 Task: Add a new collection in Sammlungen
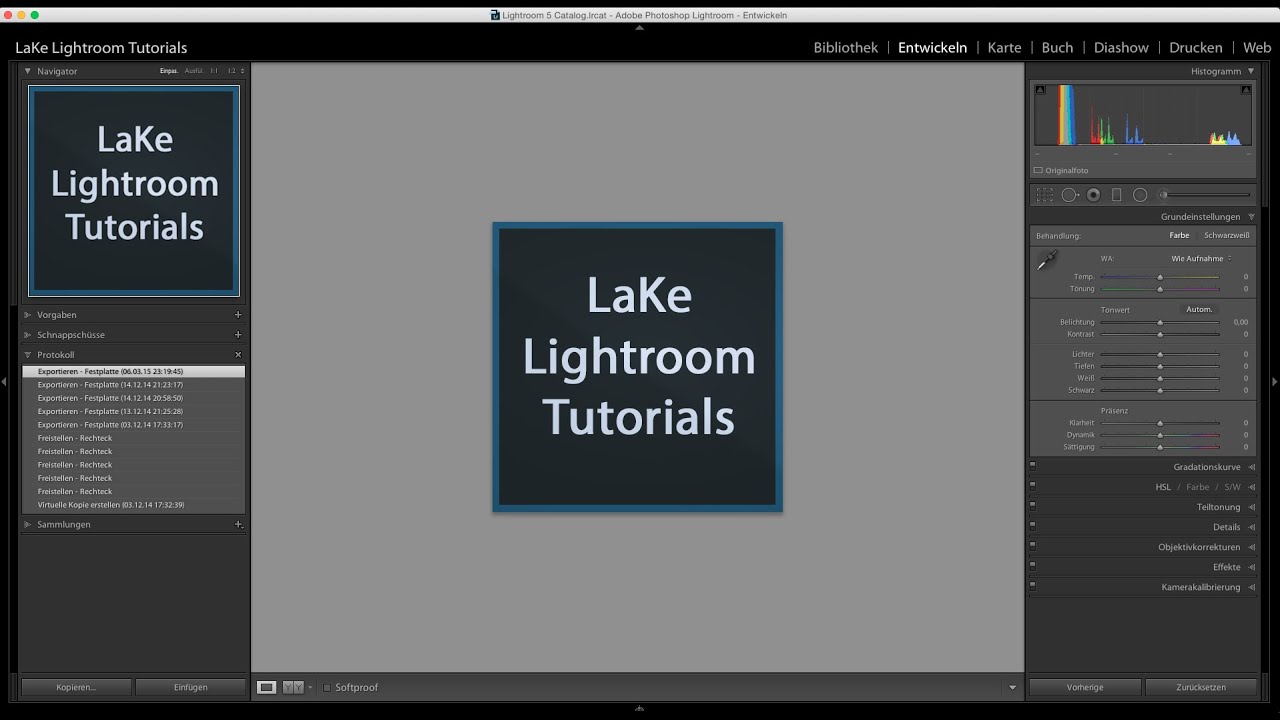[x=238, y=524]
